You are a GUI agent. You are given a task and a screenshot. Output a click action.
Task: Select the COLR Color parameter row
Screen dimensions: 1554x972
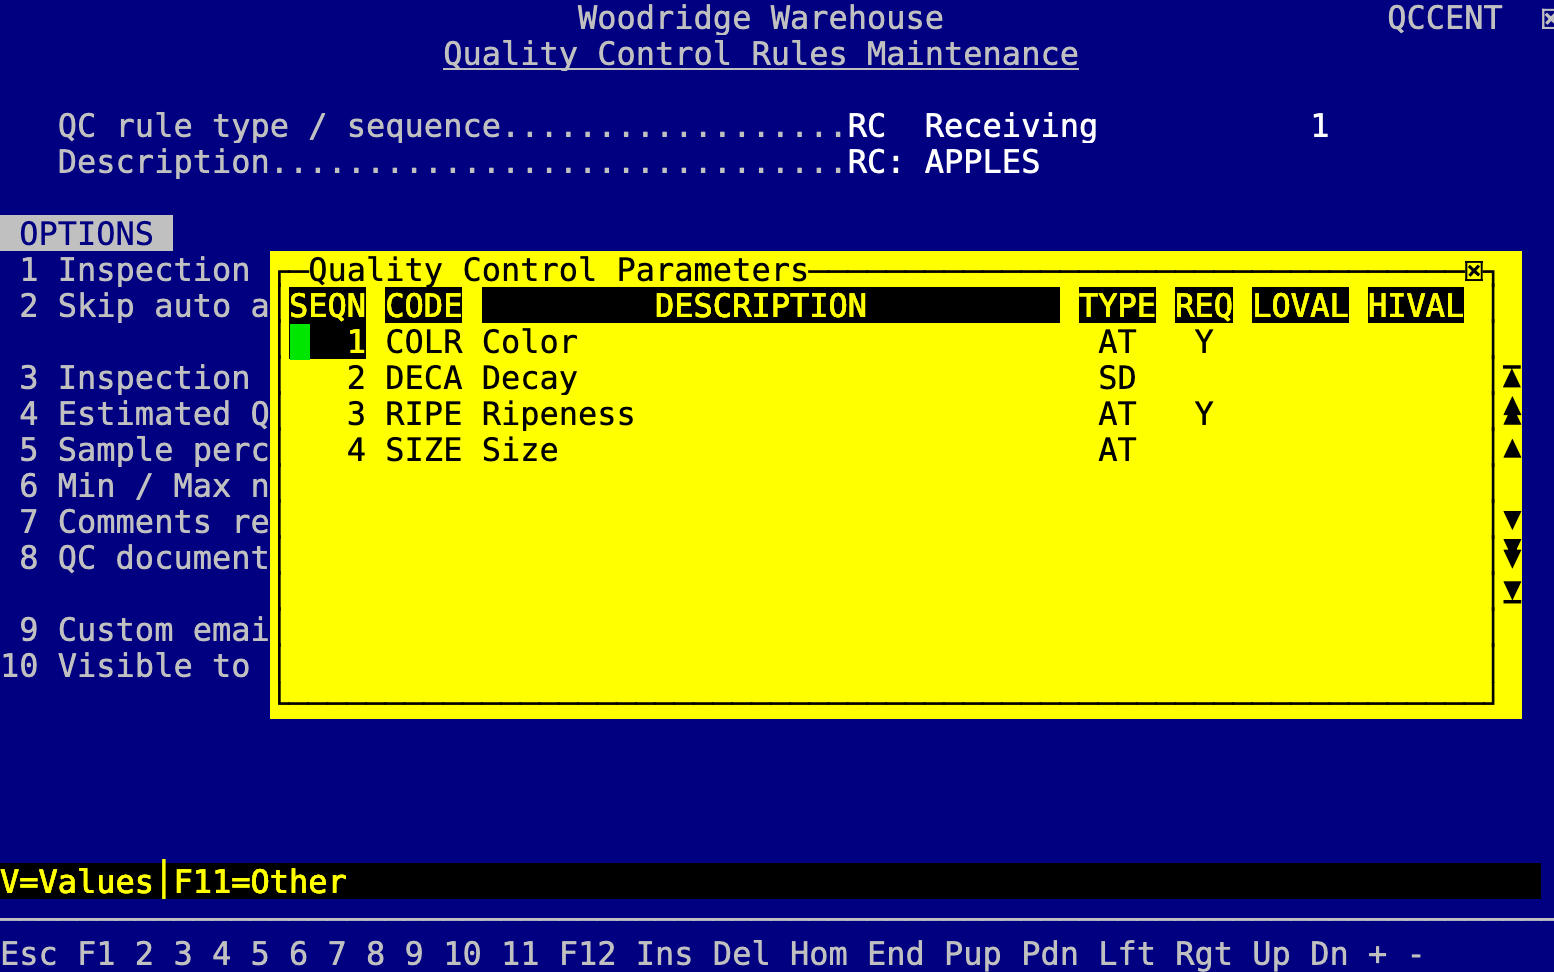pyautogui.click(x=877, y=342)
